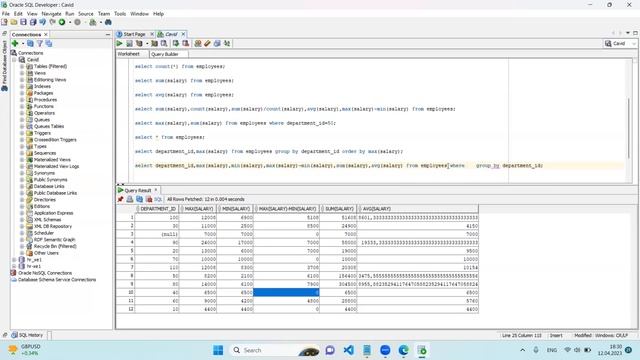Screen dimensions: 640x360
Task: Click the highlighted cell in result row 10
Action: click(286, 292)
